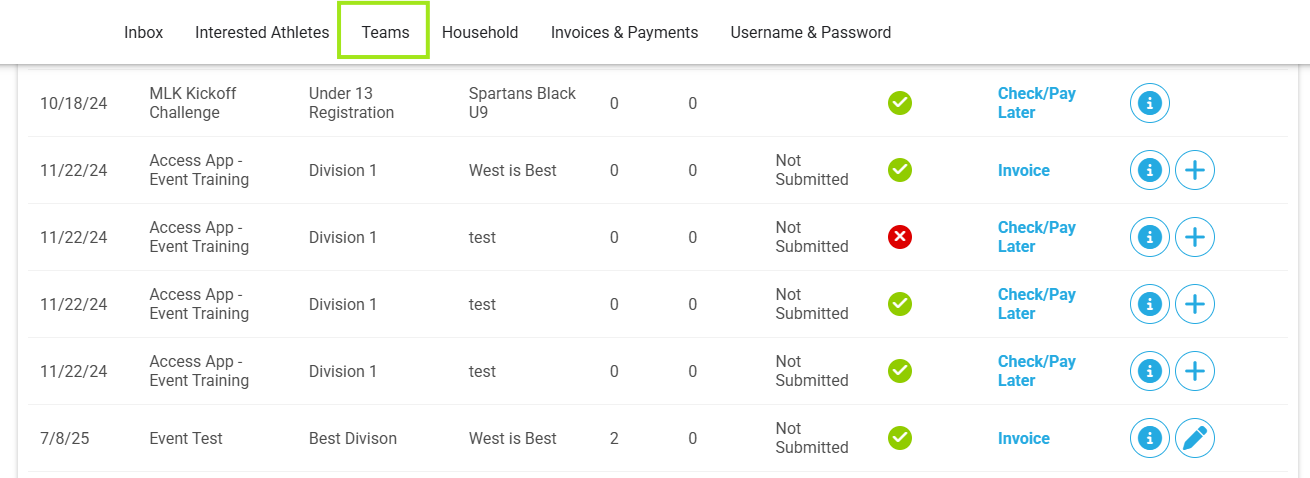Click plus icon on the red X test row
The width and height of the screenshot is (1310, 478).
(x=1194, y=237)
